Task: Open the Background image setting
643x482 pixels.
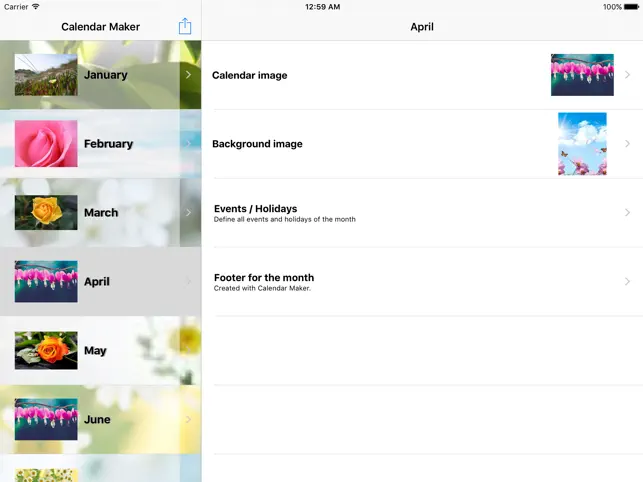Action: pyautogui.click(x=422, y=144)
